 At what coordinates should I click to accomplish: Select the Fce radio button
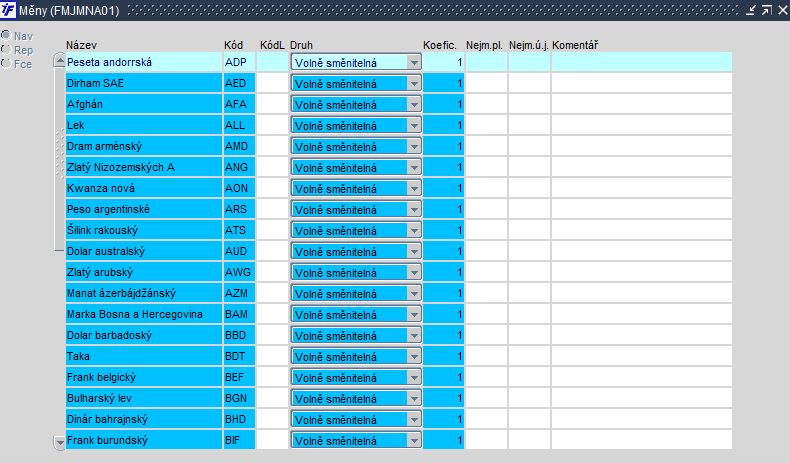pos(6,63)
